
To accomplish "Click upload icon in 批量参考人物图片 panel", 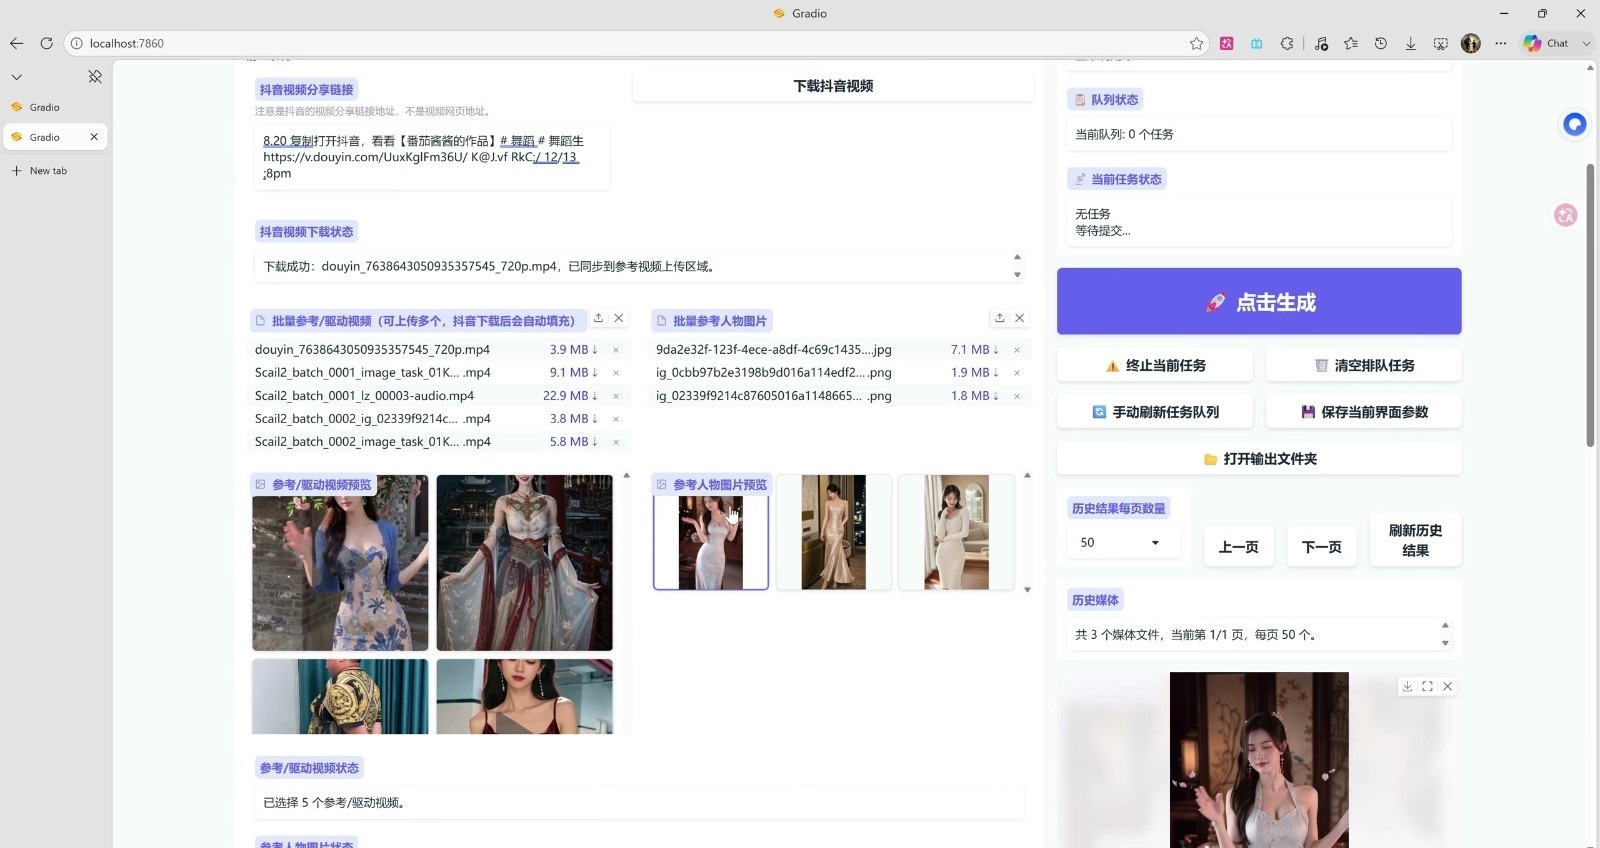I will tap(999, 318).
